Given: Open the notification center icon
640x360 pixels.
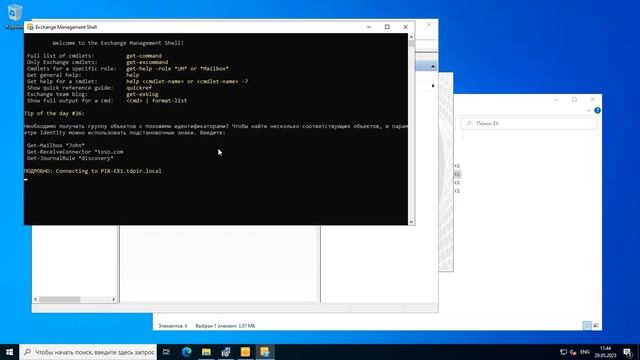Looking at the screenshot, I should tap(628, 352).
